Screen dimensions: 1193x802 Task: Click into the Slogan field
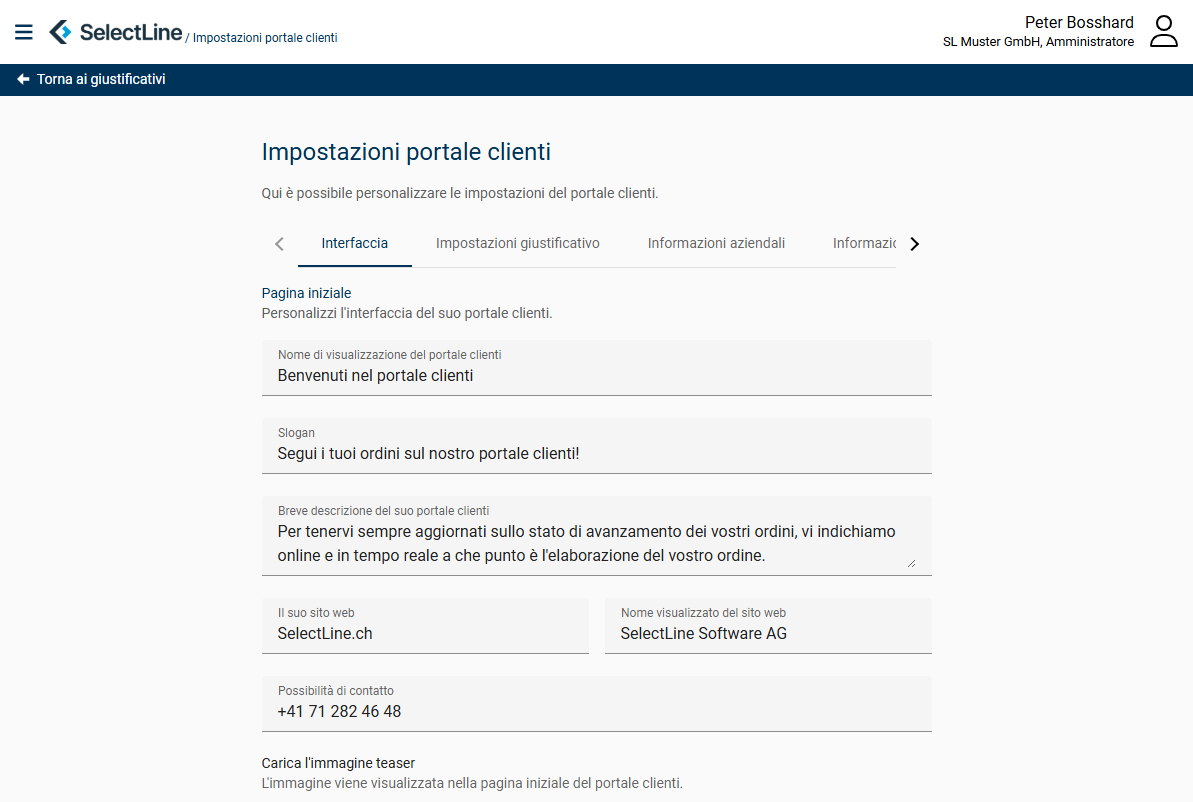click(x=596, y=454)
